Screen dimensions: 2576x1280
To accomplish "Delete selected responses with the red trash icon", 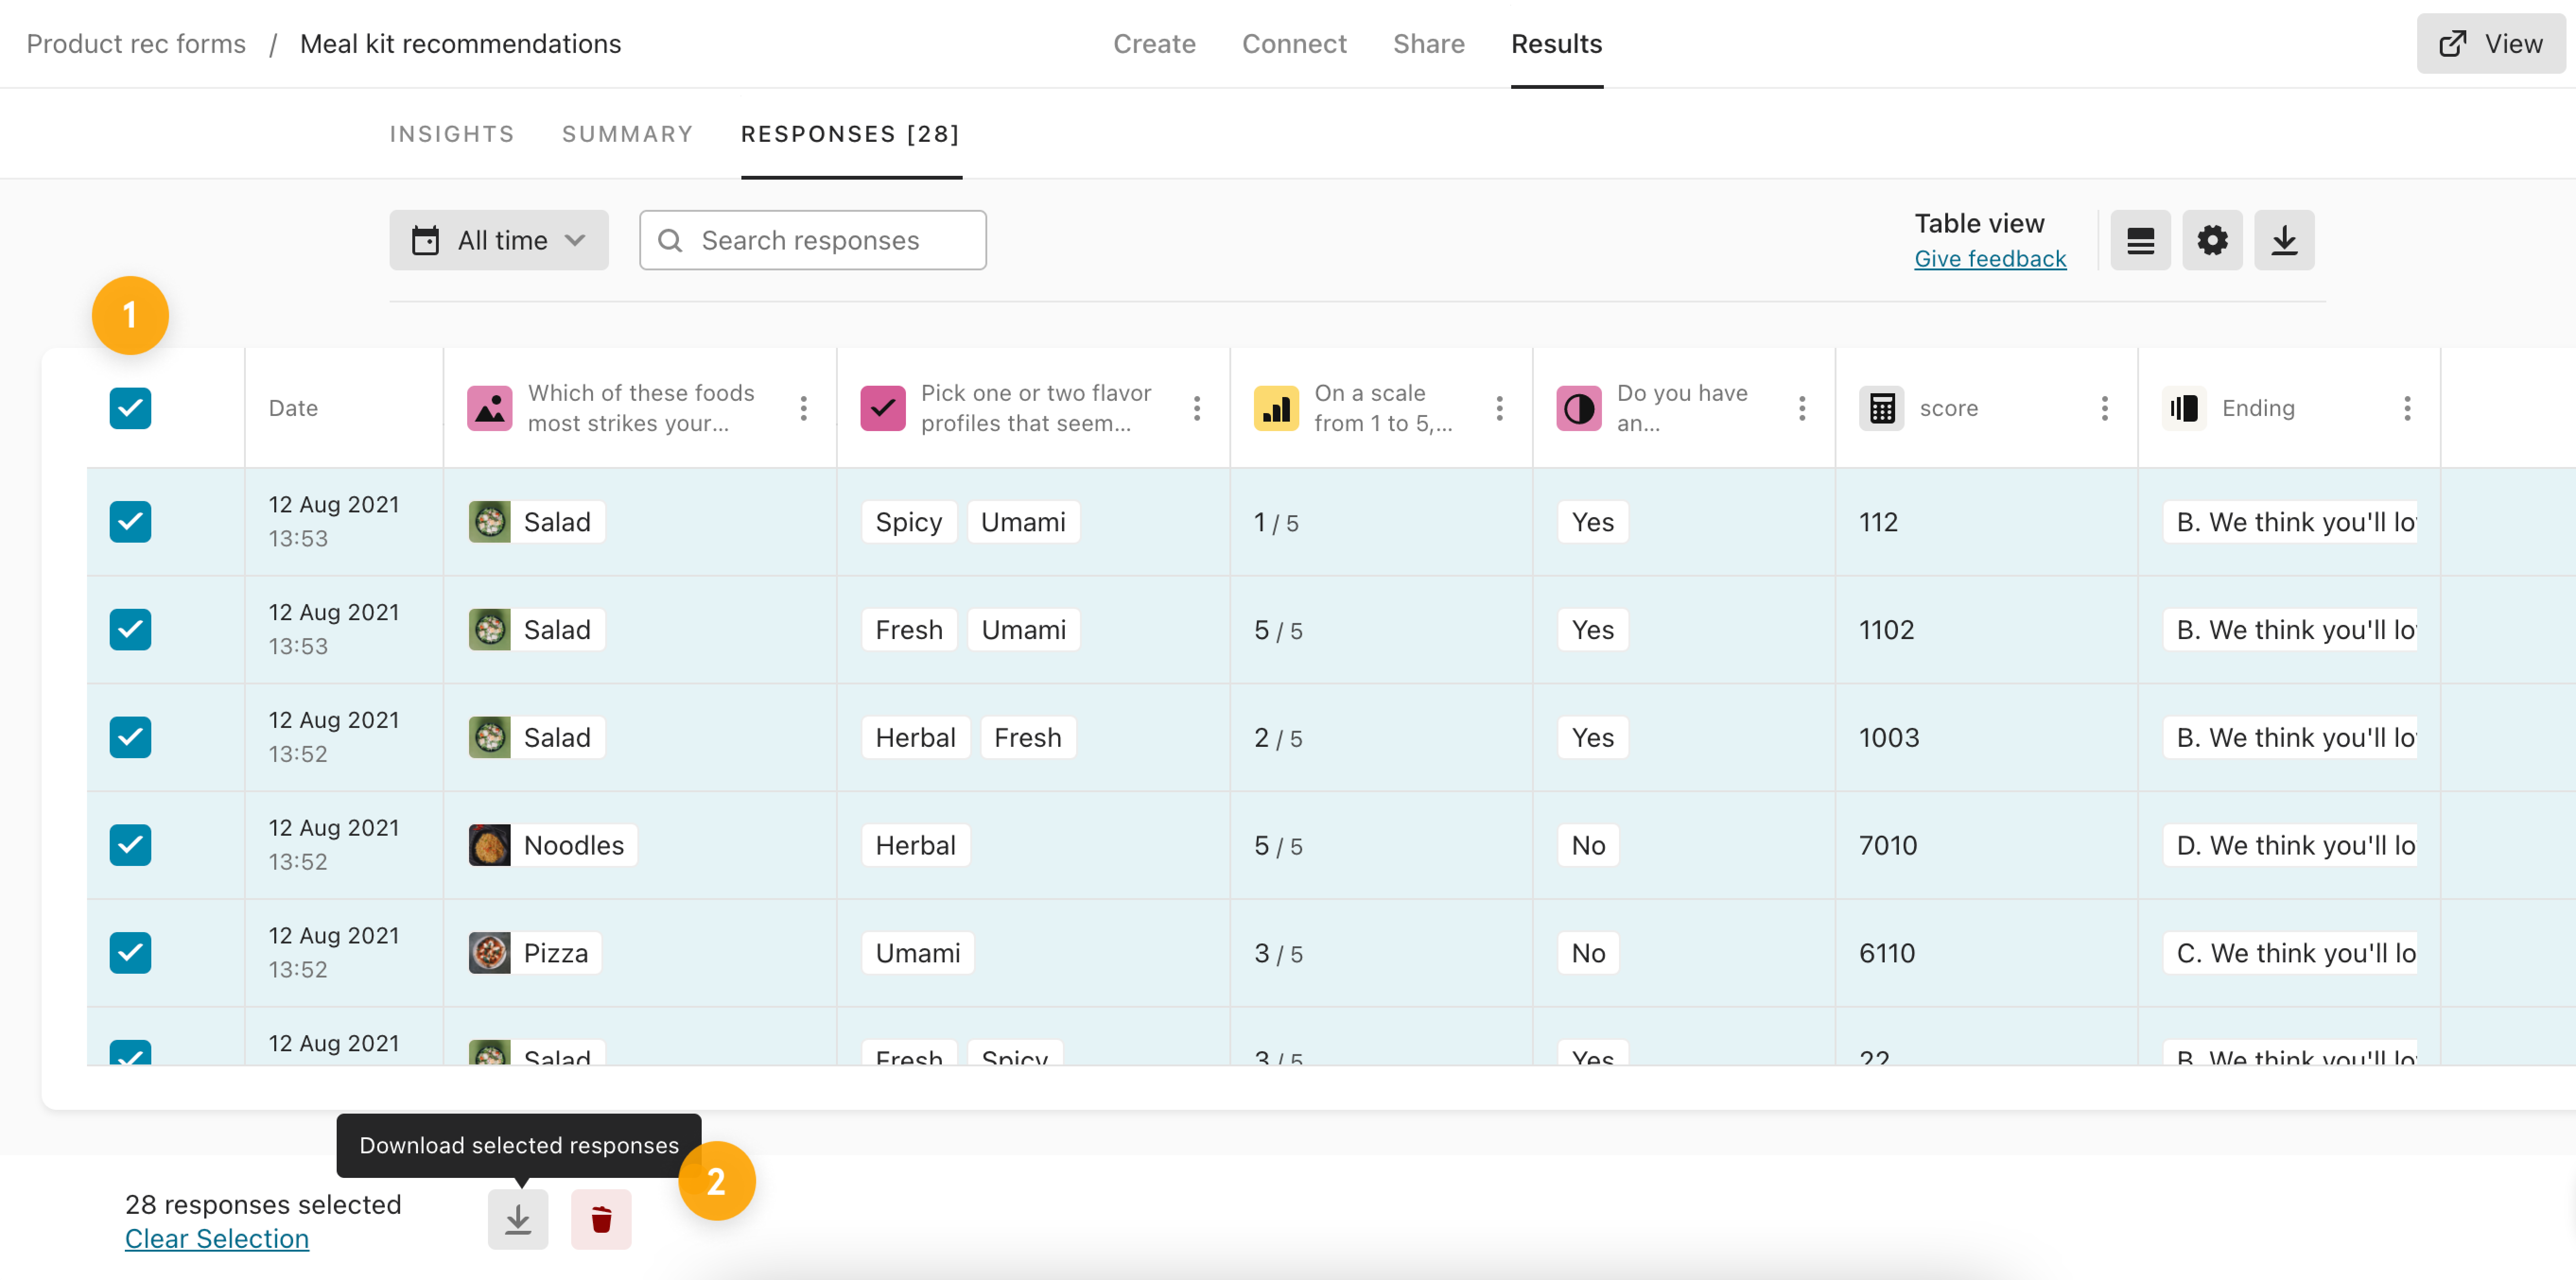I will 601,1219.
